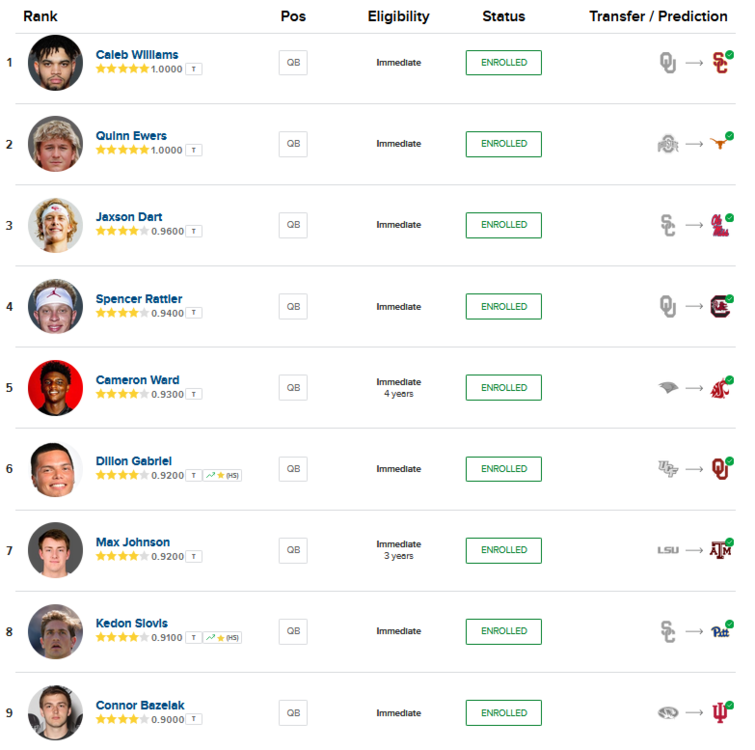Screen dimensions: 755x750
Task: Click the LSU logo in Max Johnson's row
Action: pos(667,550)
